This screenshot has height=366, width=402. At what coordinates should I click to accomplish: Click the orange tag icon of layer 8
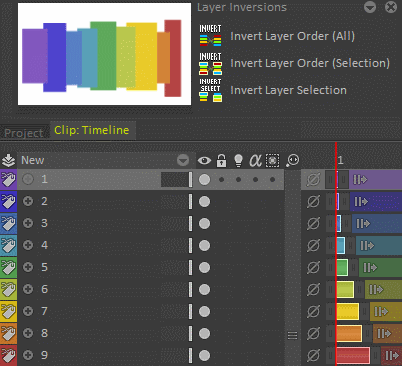8,333
